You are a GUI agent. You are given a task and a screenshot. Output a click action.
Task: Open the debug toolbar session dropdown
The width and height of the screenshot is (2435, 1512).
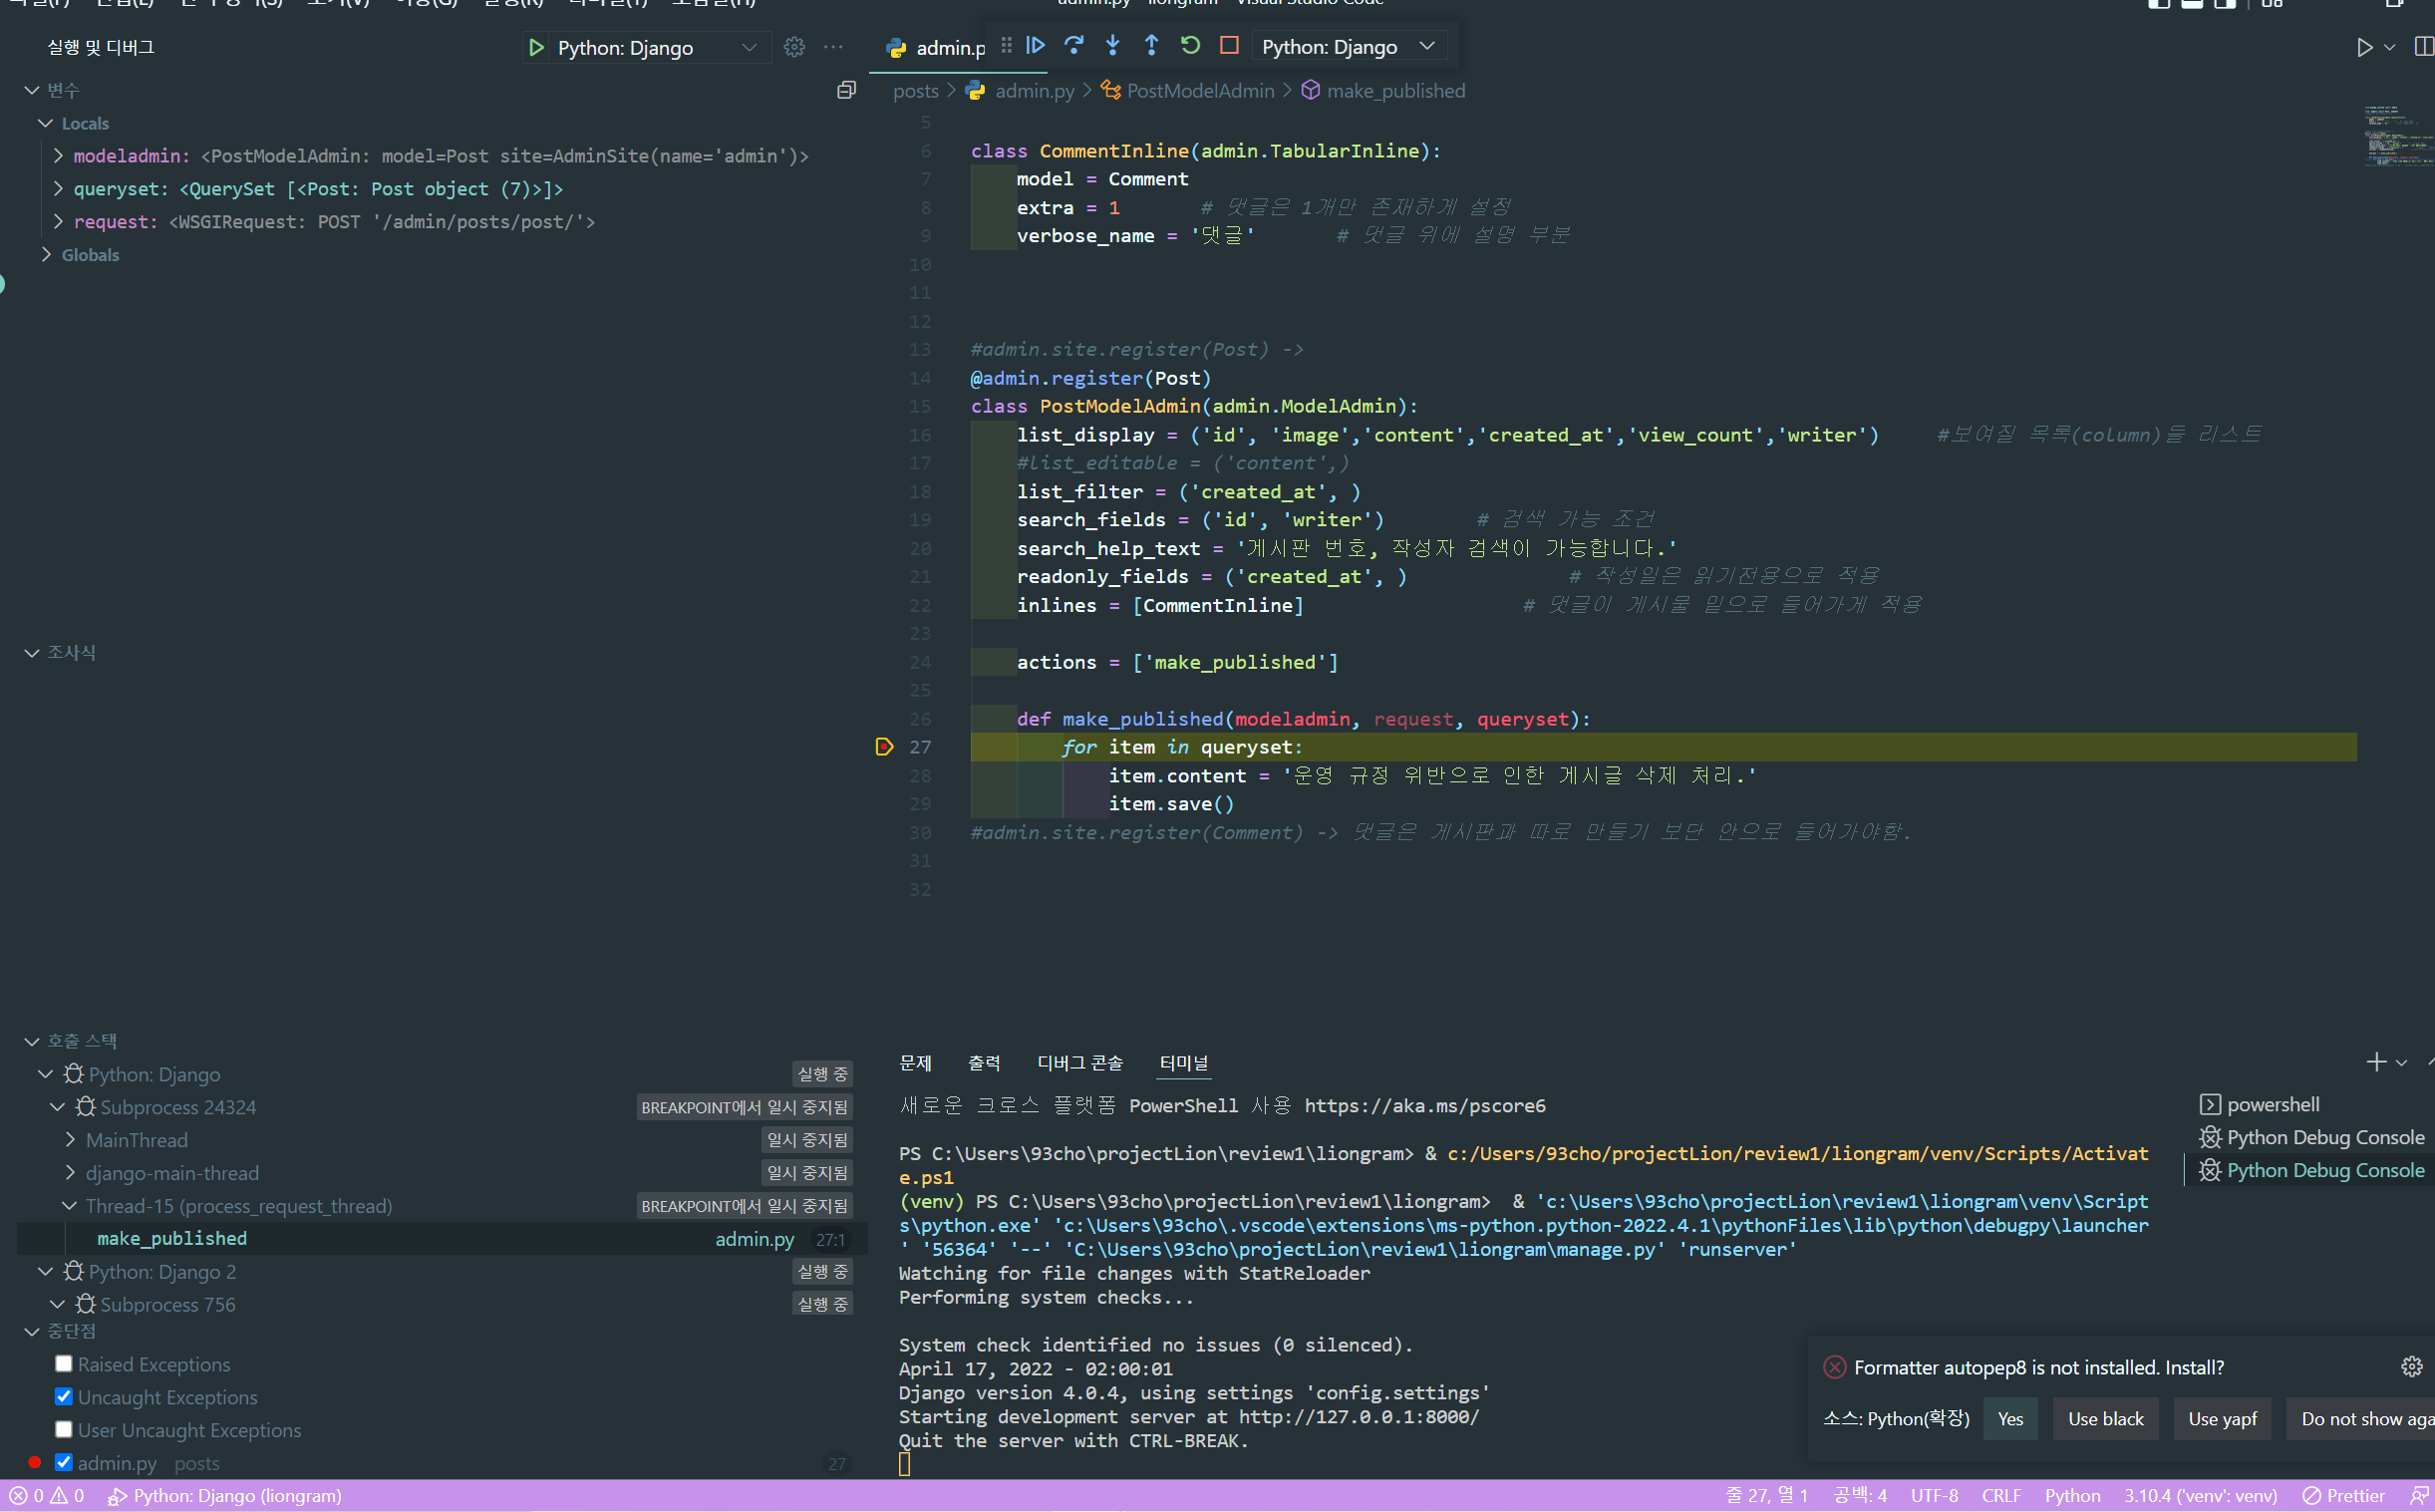(1348, 46)
